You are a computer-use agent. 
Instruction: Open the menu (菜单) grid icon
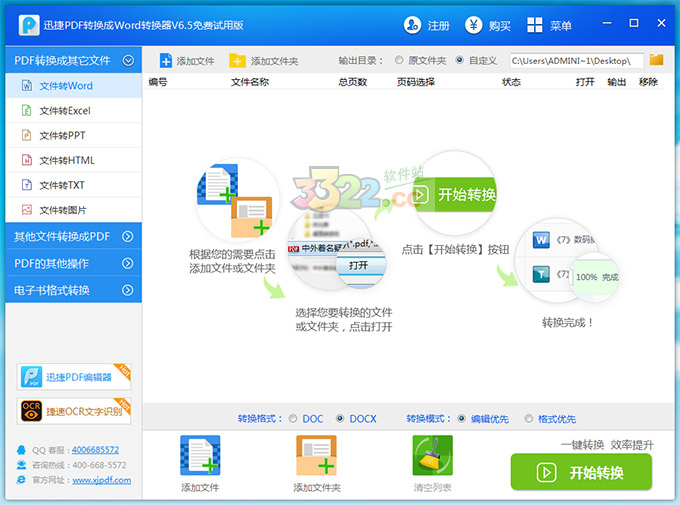click(534, 25)
